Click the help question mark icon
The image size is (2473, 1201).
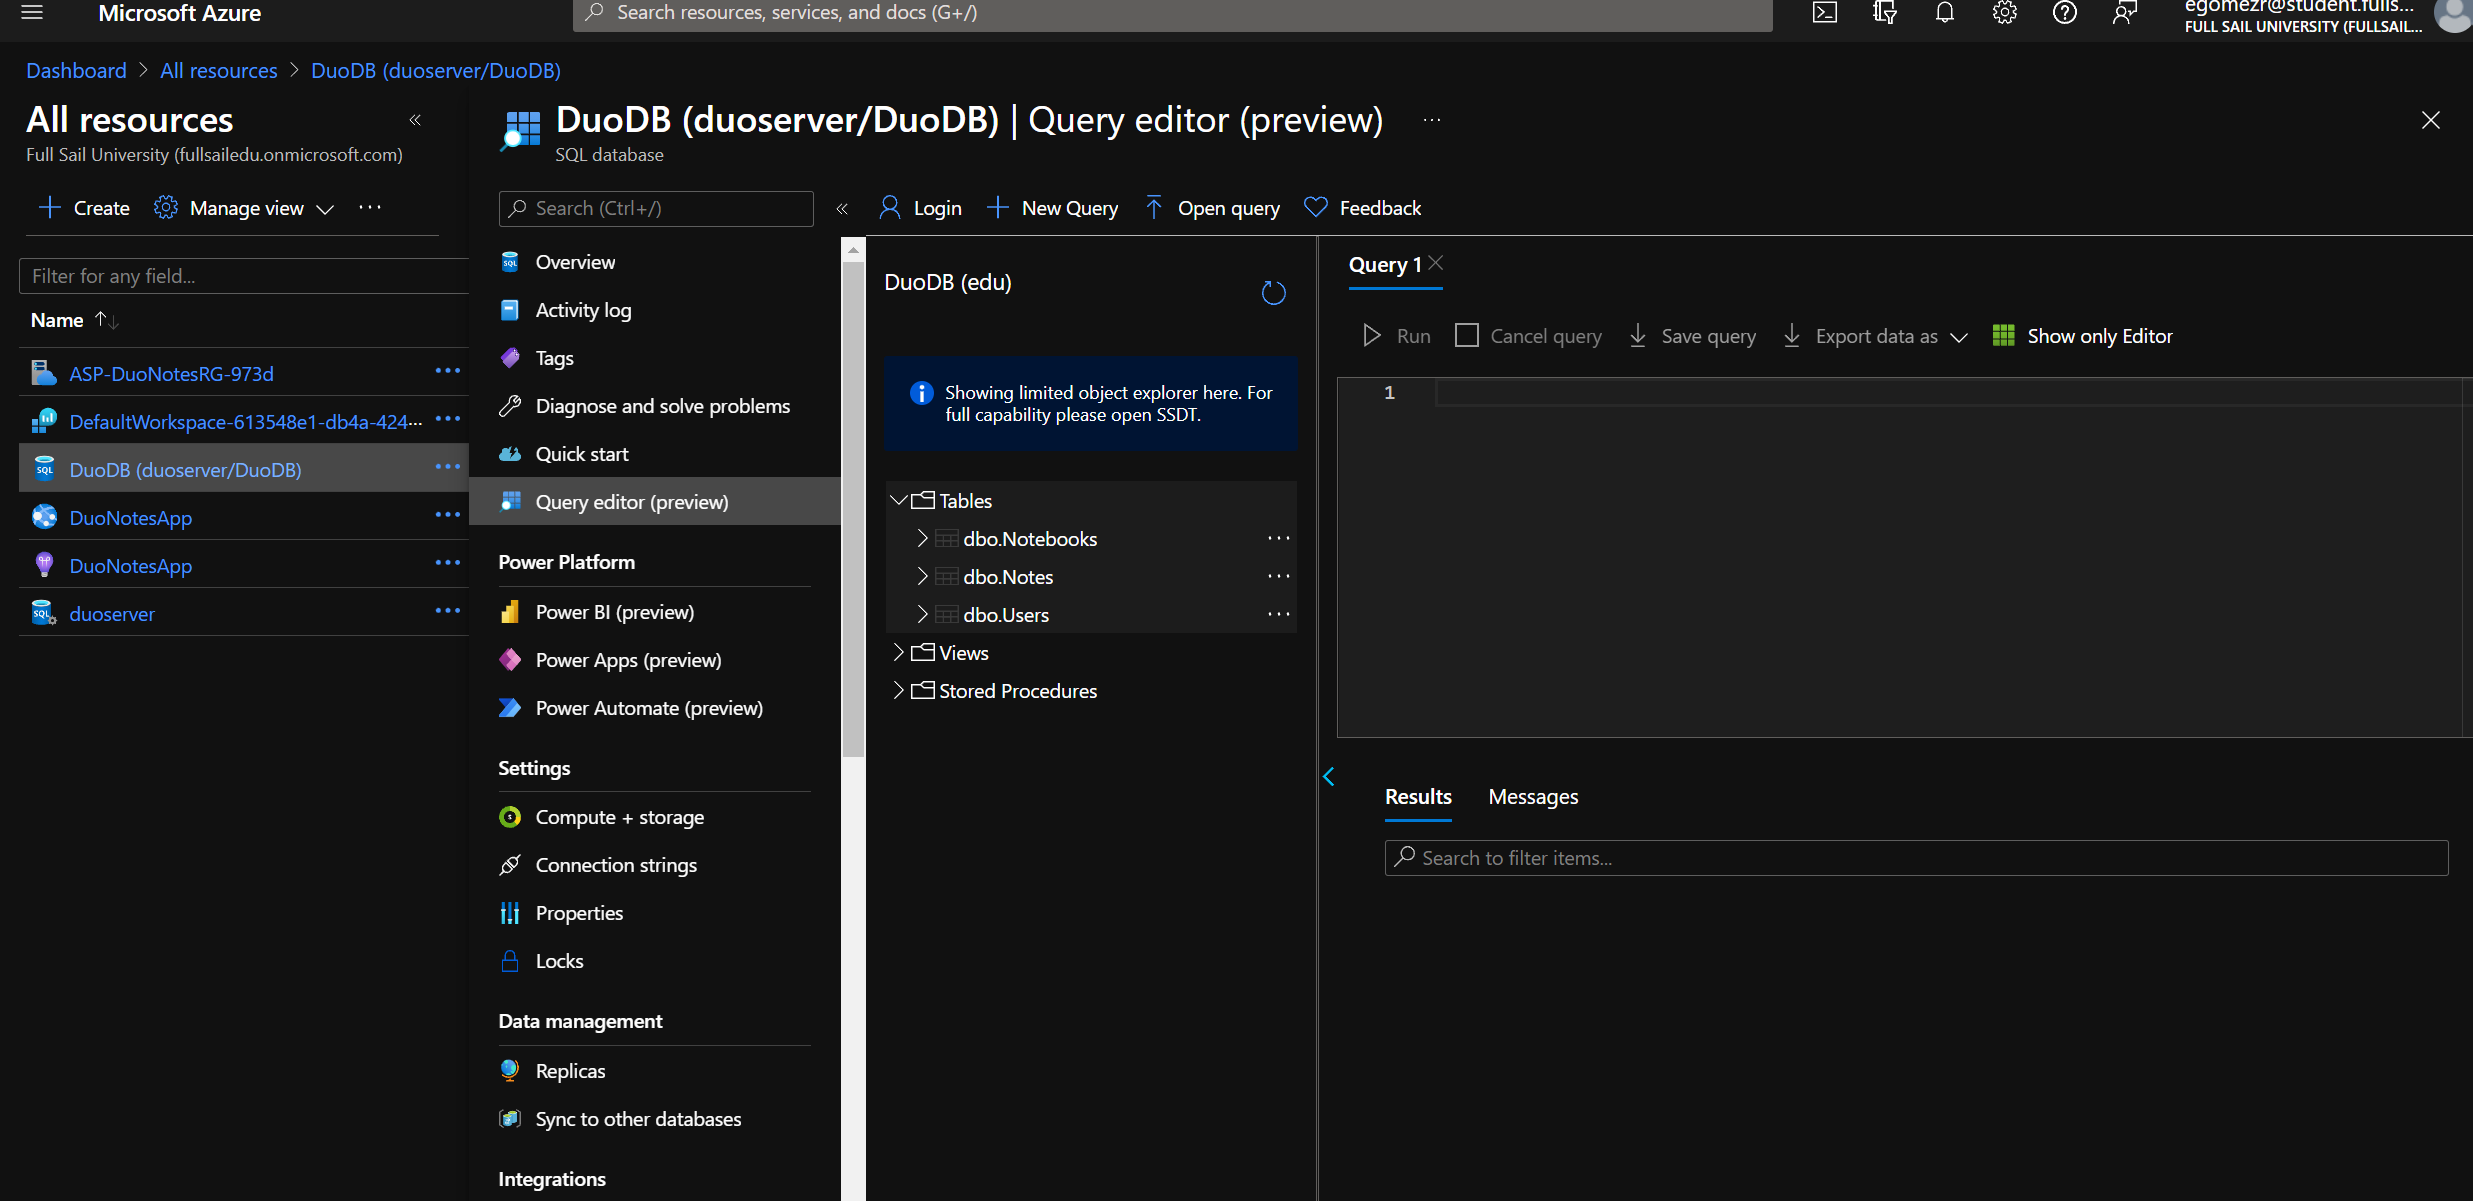(2064, 13)
